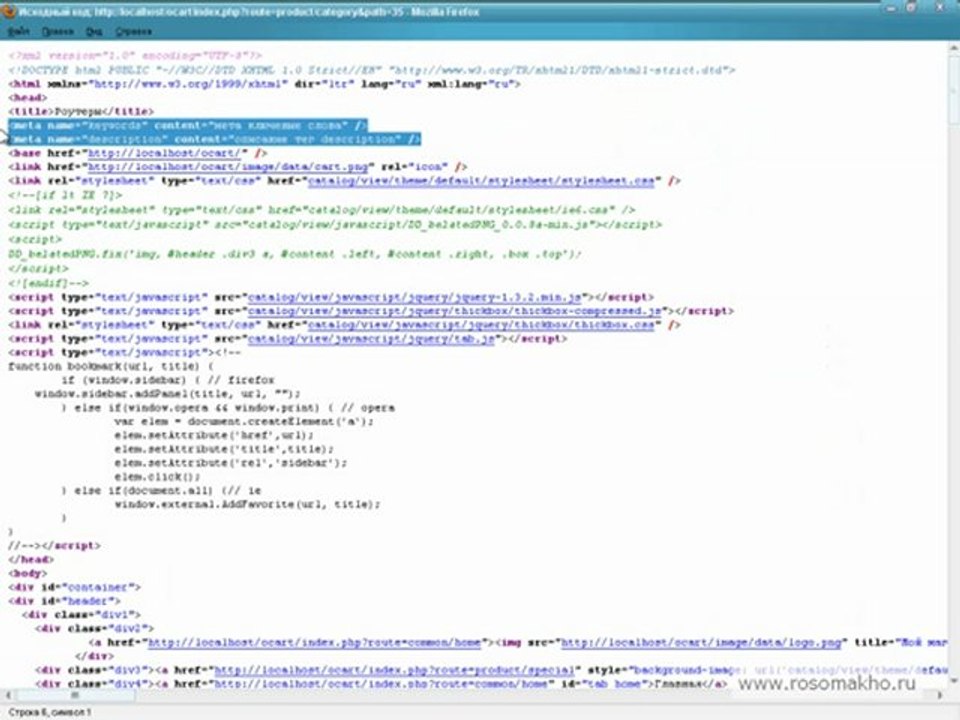This screenshot has width=960, height=720.
Task: Open the Правка menu
Action: click(58, 31)
